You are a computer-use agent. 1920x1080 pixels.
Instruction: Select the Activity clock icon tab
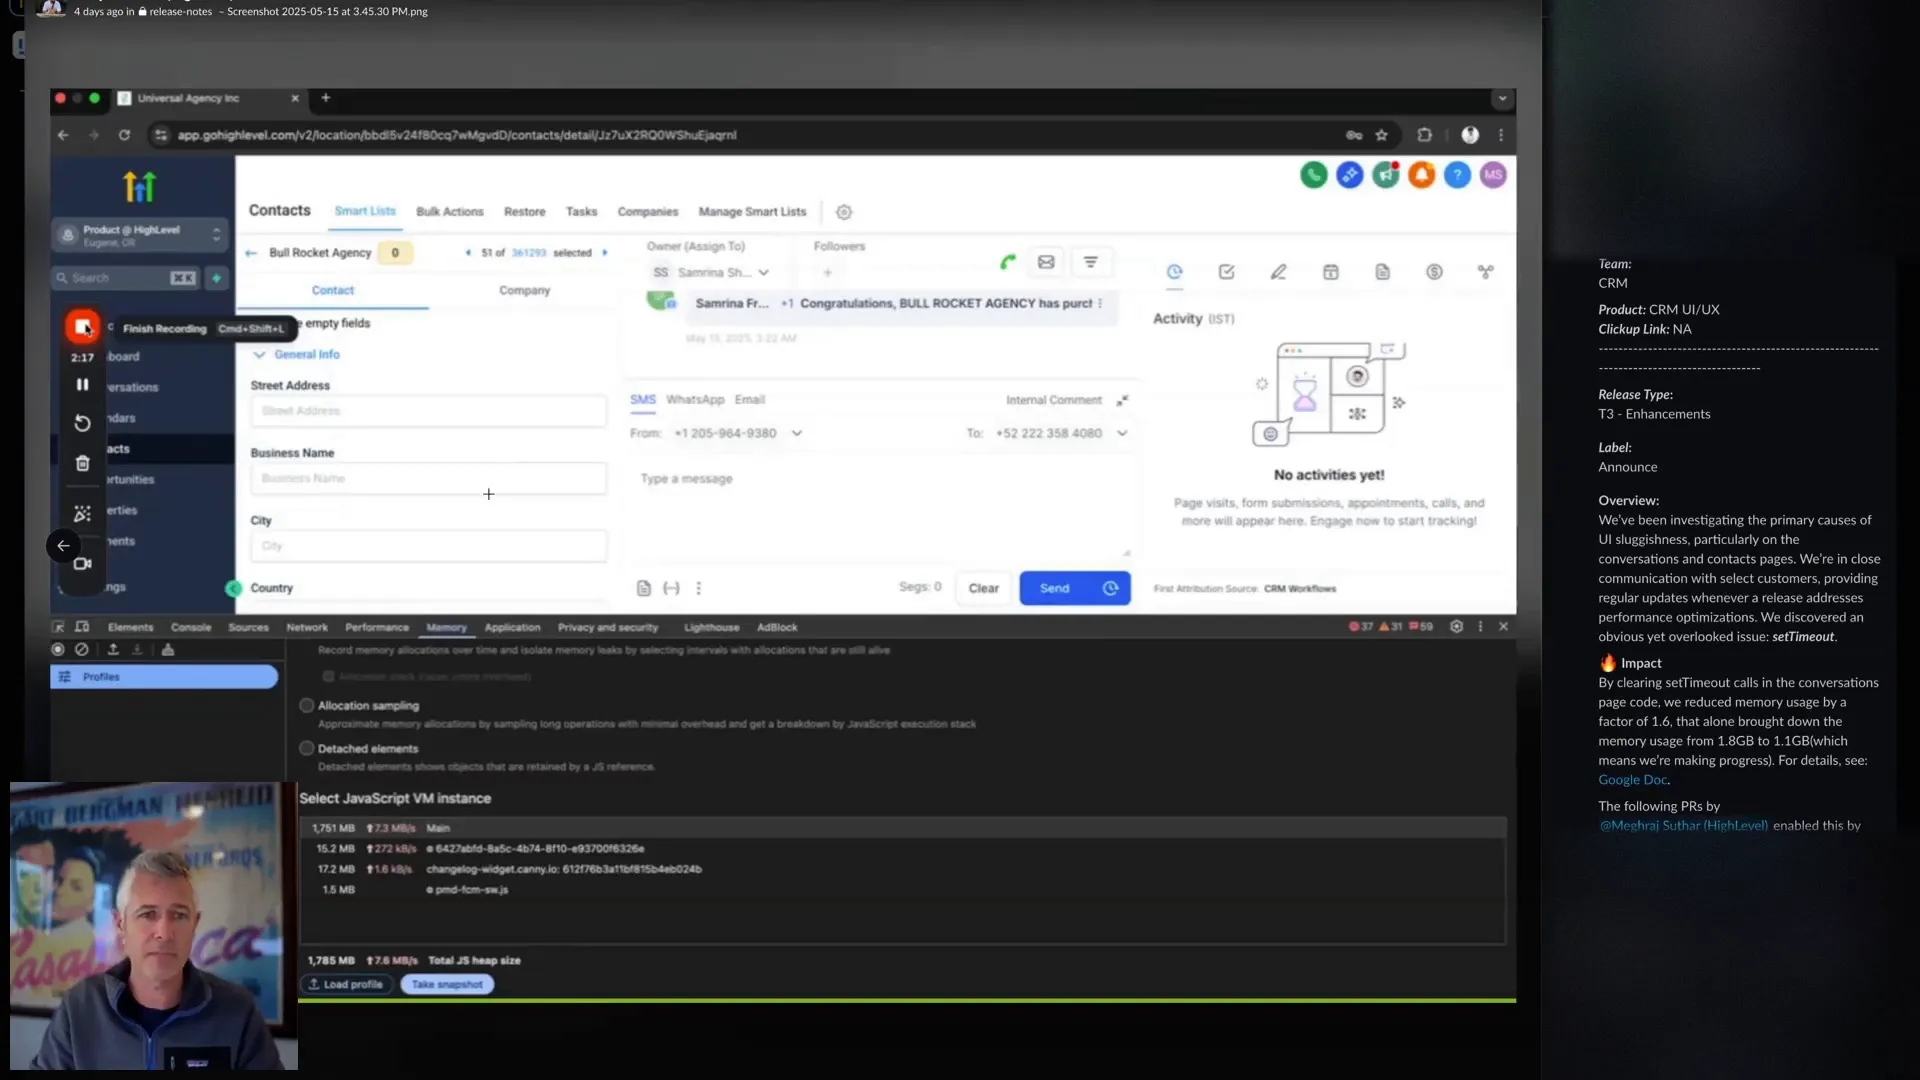(x=1174, y=272)
